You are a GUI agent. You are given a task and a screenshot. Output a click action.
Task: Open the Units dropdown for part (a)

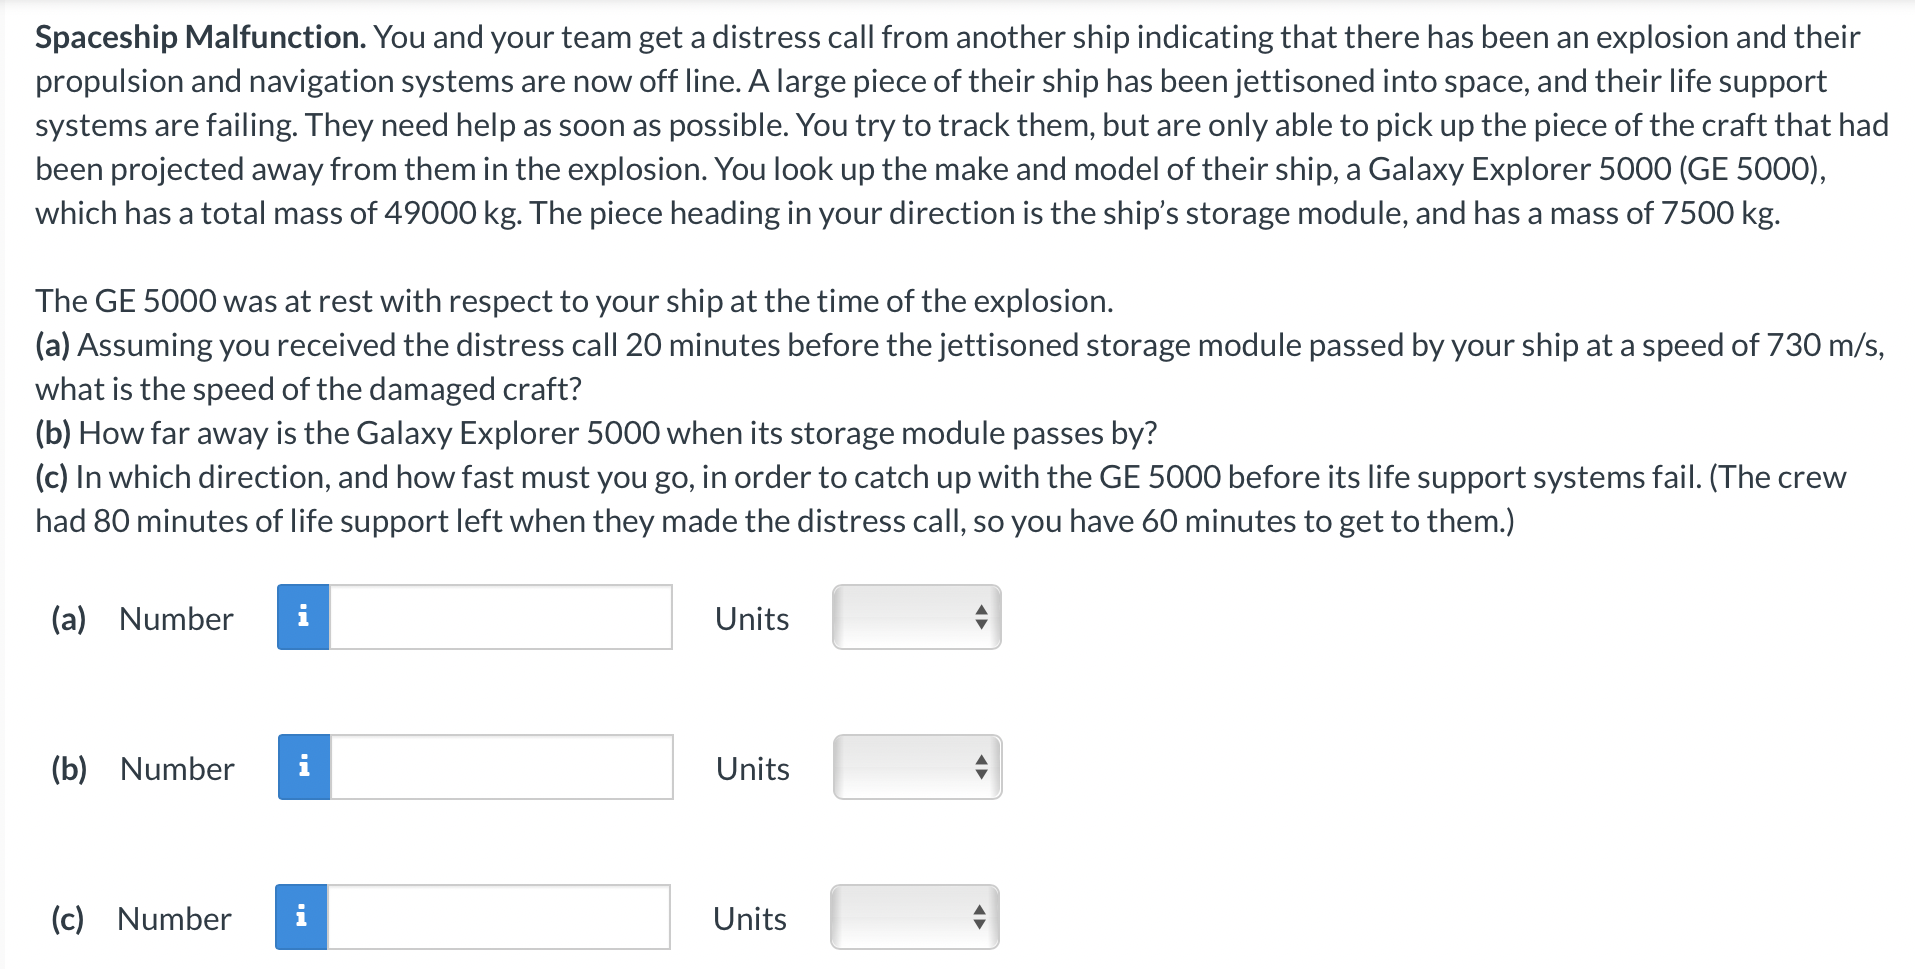pyautogui.click(x=915, y=618)
